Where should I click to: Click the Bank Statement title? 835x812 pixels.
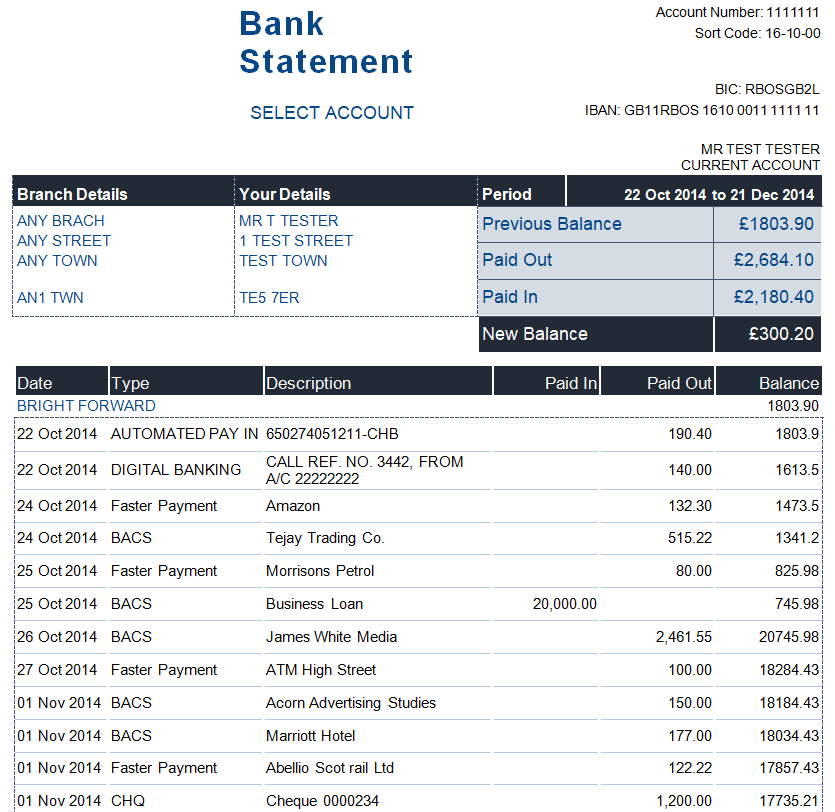326,42
